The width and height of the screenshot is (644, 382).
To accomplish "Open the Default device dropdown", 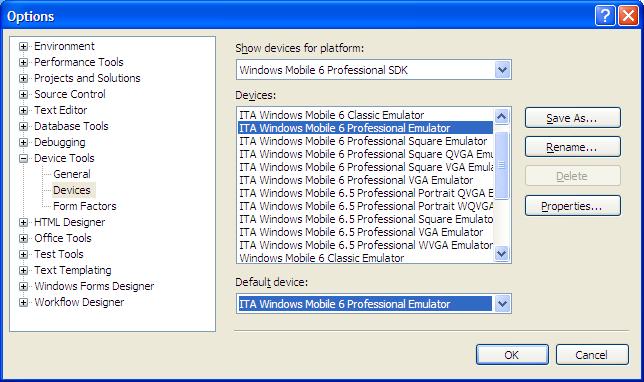I will coord(503,304).
